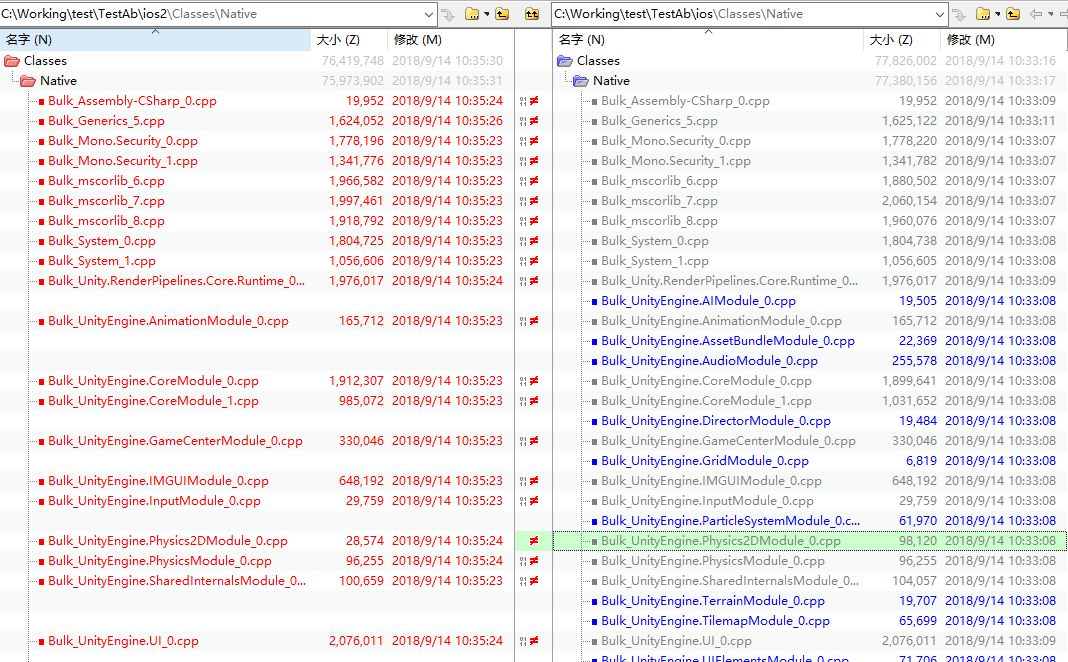Click not-equal icon for Bulk_mscorlib_8.cpp row
Screen dimensions: 1068x662
pos(534,221)
